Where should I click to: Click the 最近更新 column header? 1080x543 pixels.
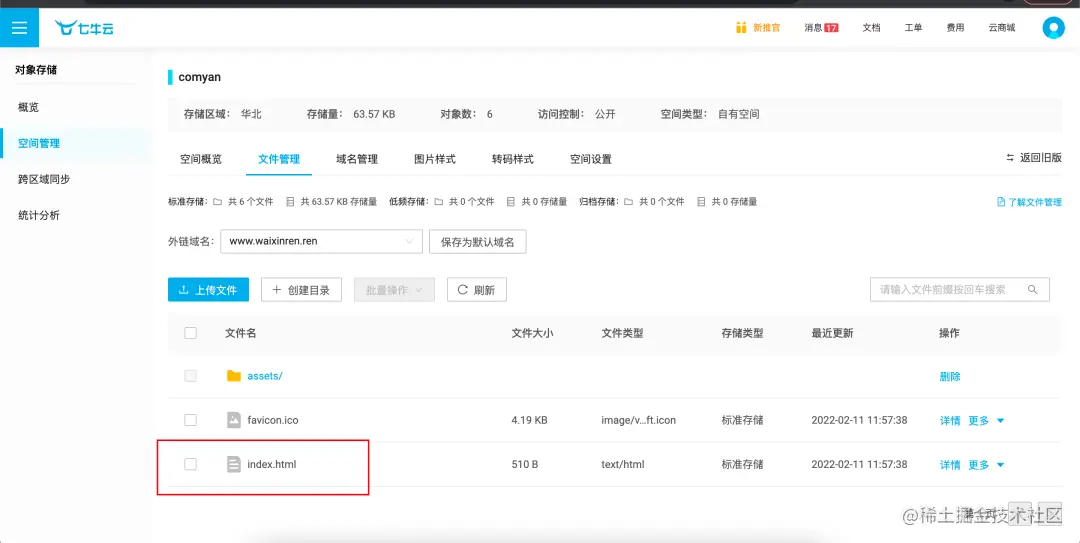[x=832, y=333]
